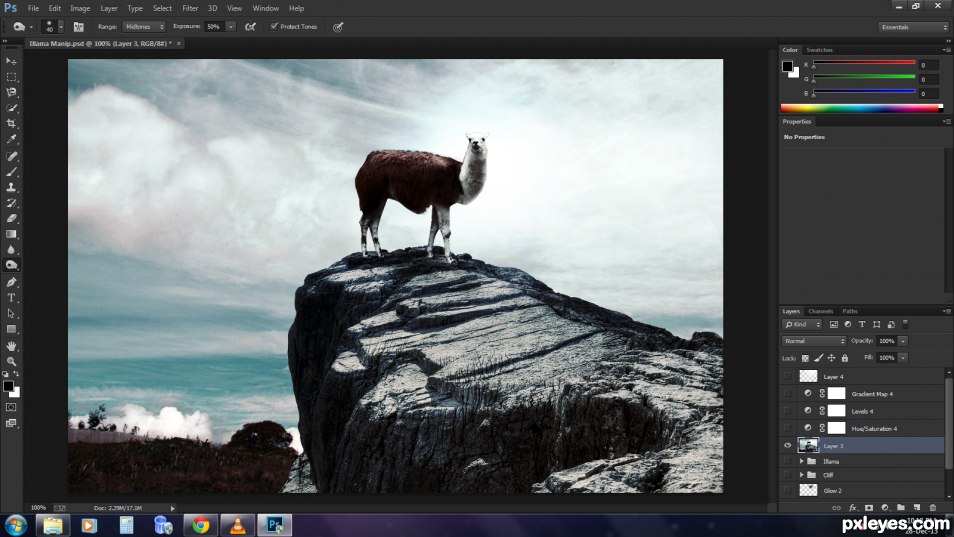Open the Filter menu
Image resolution: width=954 pixels, height=537 pixels.
[190, 8]
